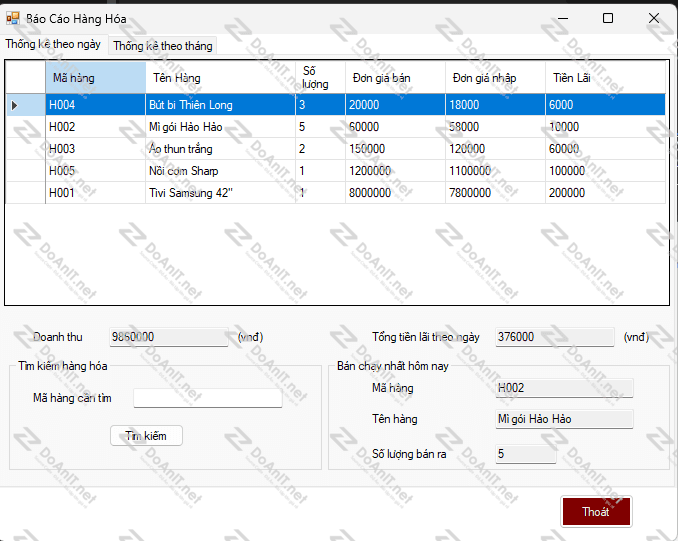Click the 'Tổng tiền lãi theo ngày' value box
Viewport: 678px width, 541px height.
point(554,337)
